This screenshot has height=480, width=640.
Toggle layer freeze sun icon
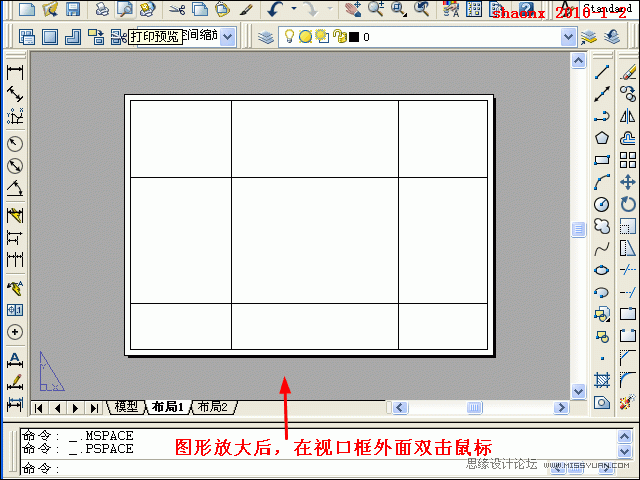[x=306, y=37]
